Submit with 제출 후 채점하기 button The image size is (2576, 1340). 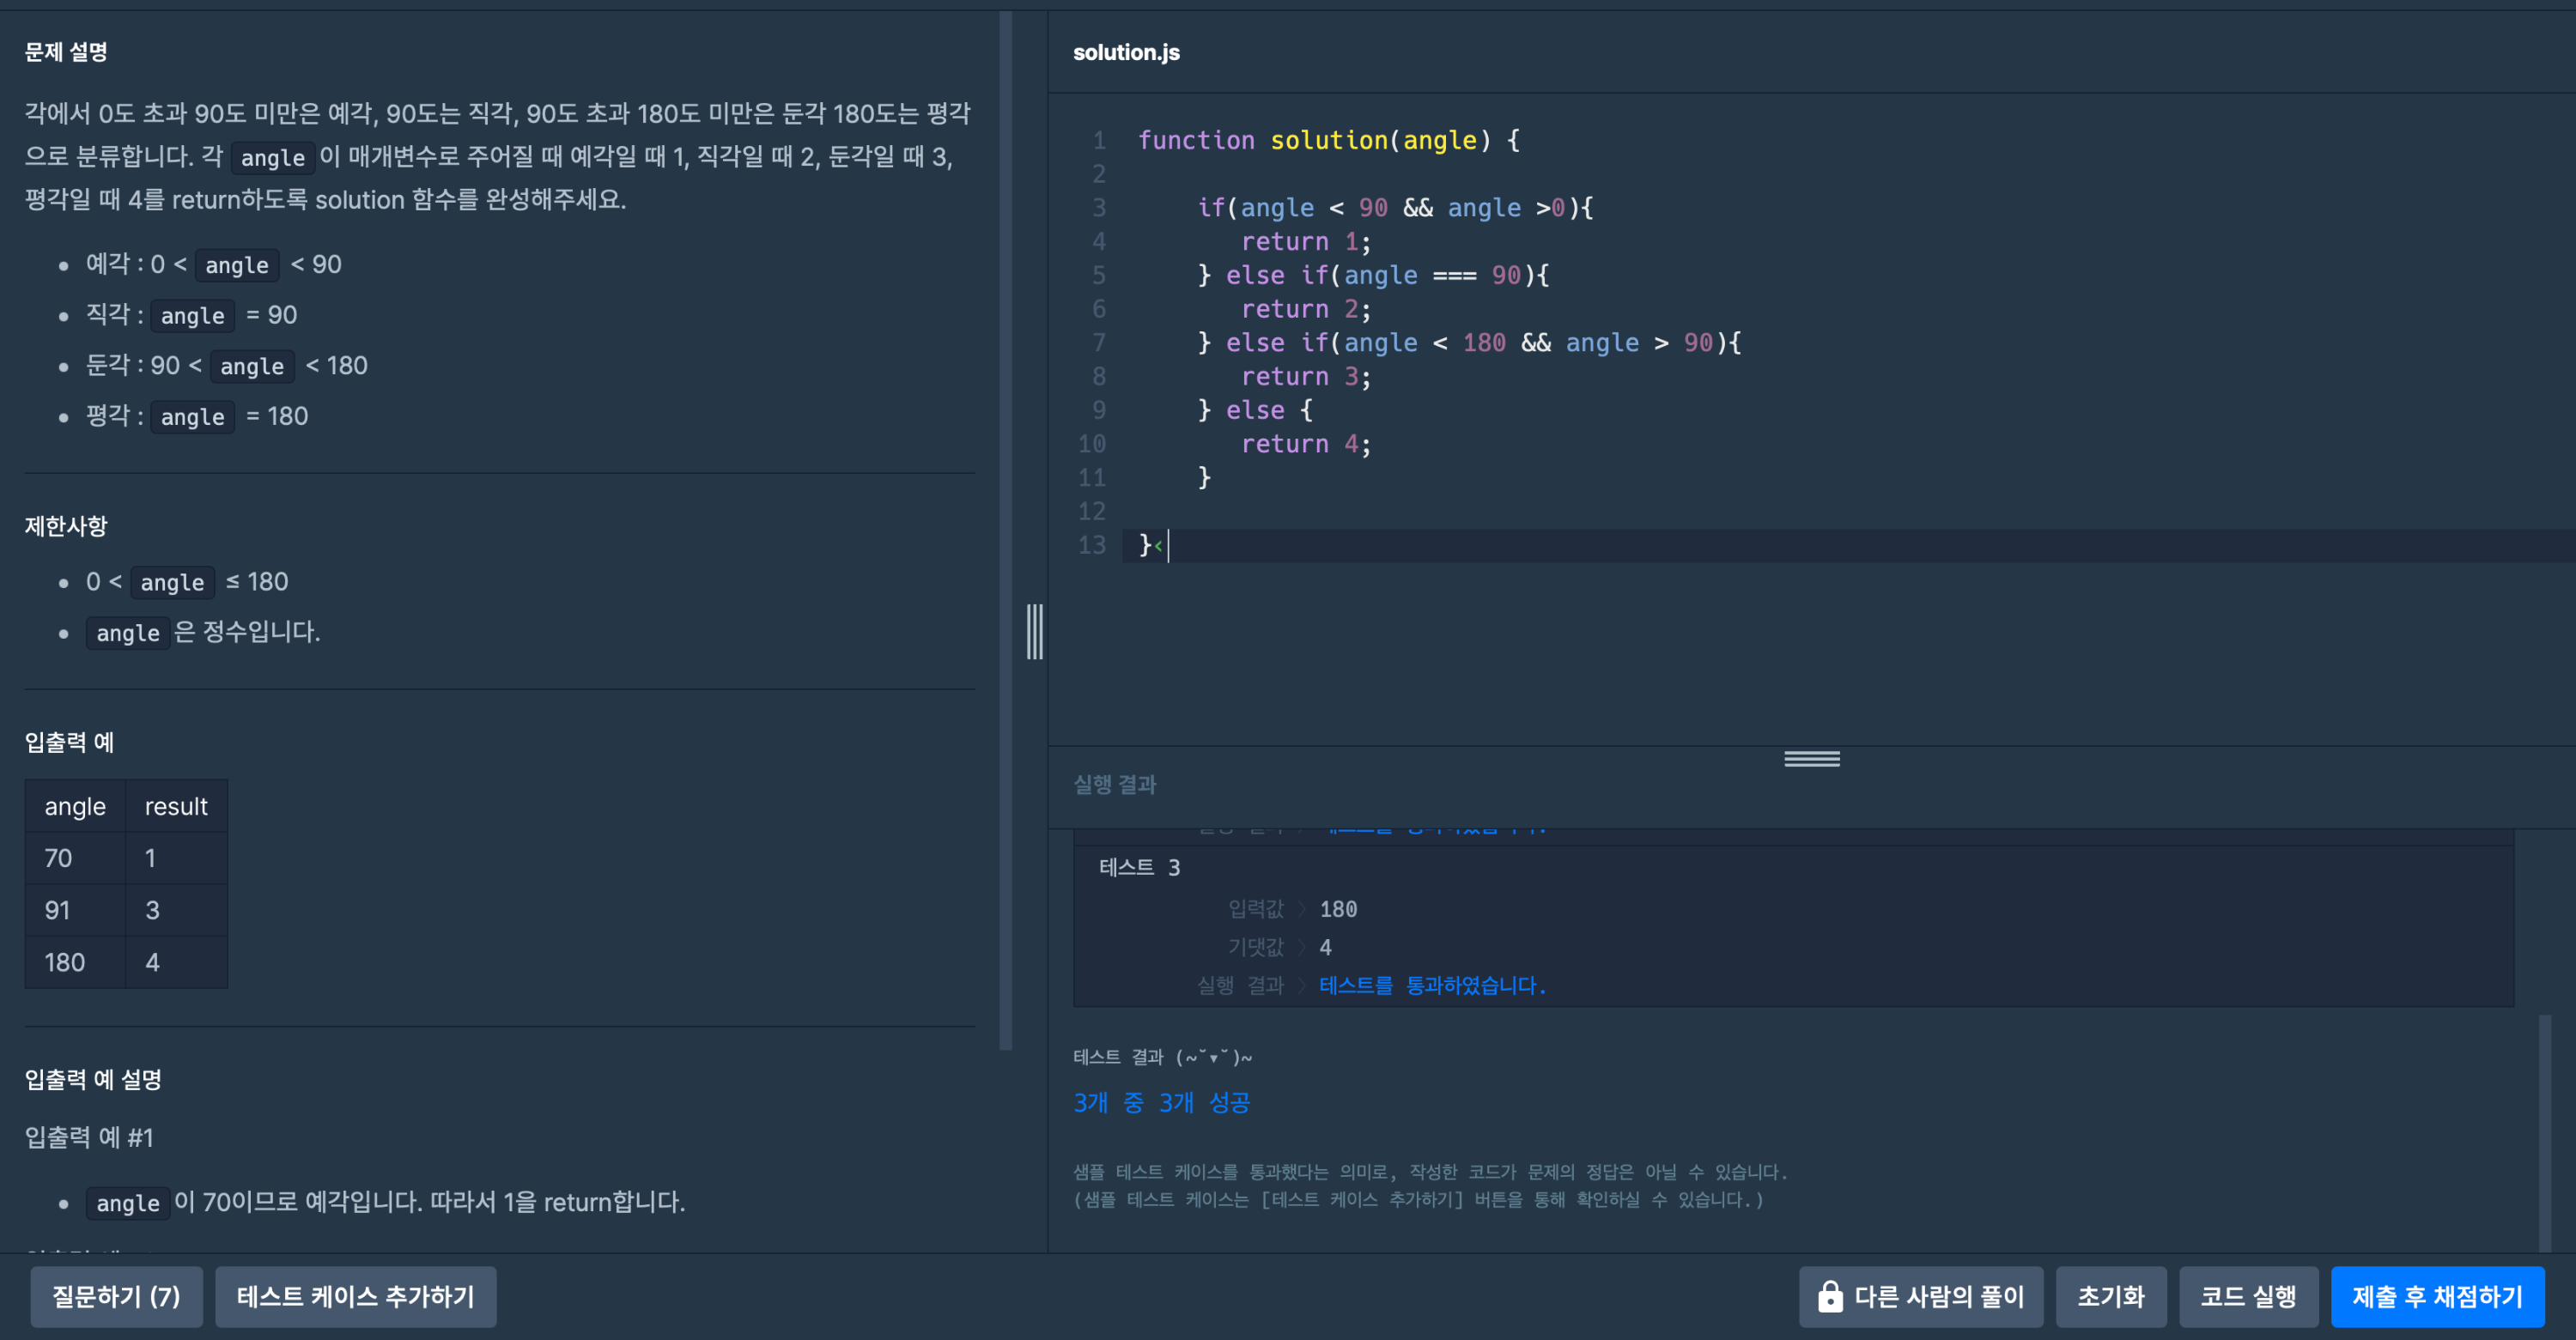point(2436,1296)
